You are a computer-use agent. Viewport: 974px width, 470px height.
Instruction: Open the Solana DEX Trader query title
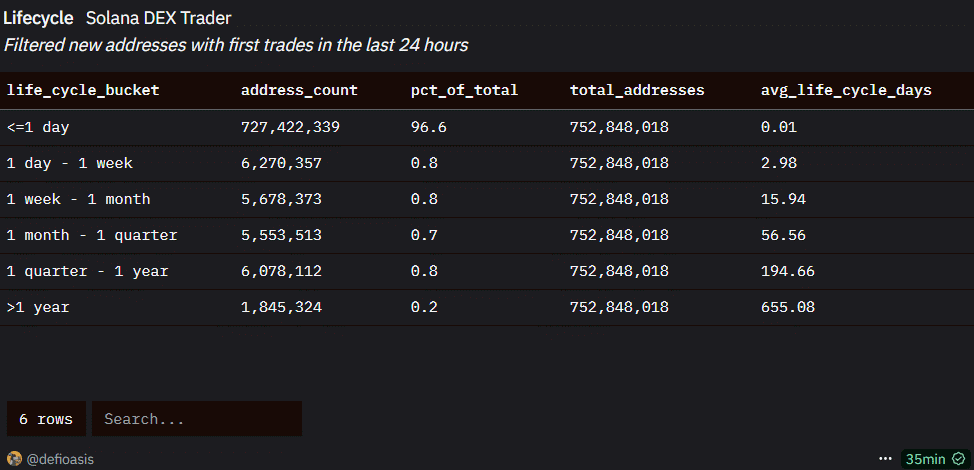158,18
